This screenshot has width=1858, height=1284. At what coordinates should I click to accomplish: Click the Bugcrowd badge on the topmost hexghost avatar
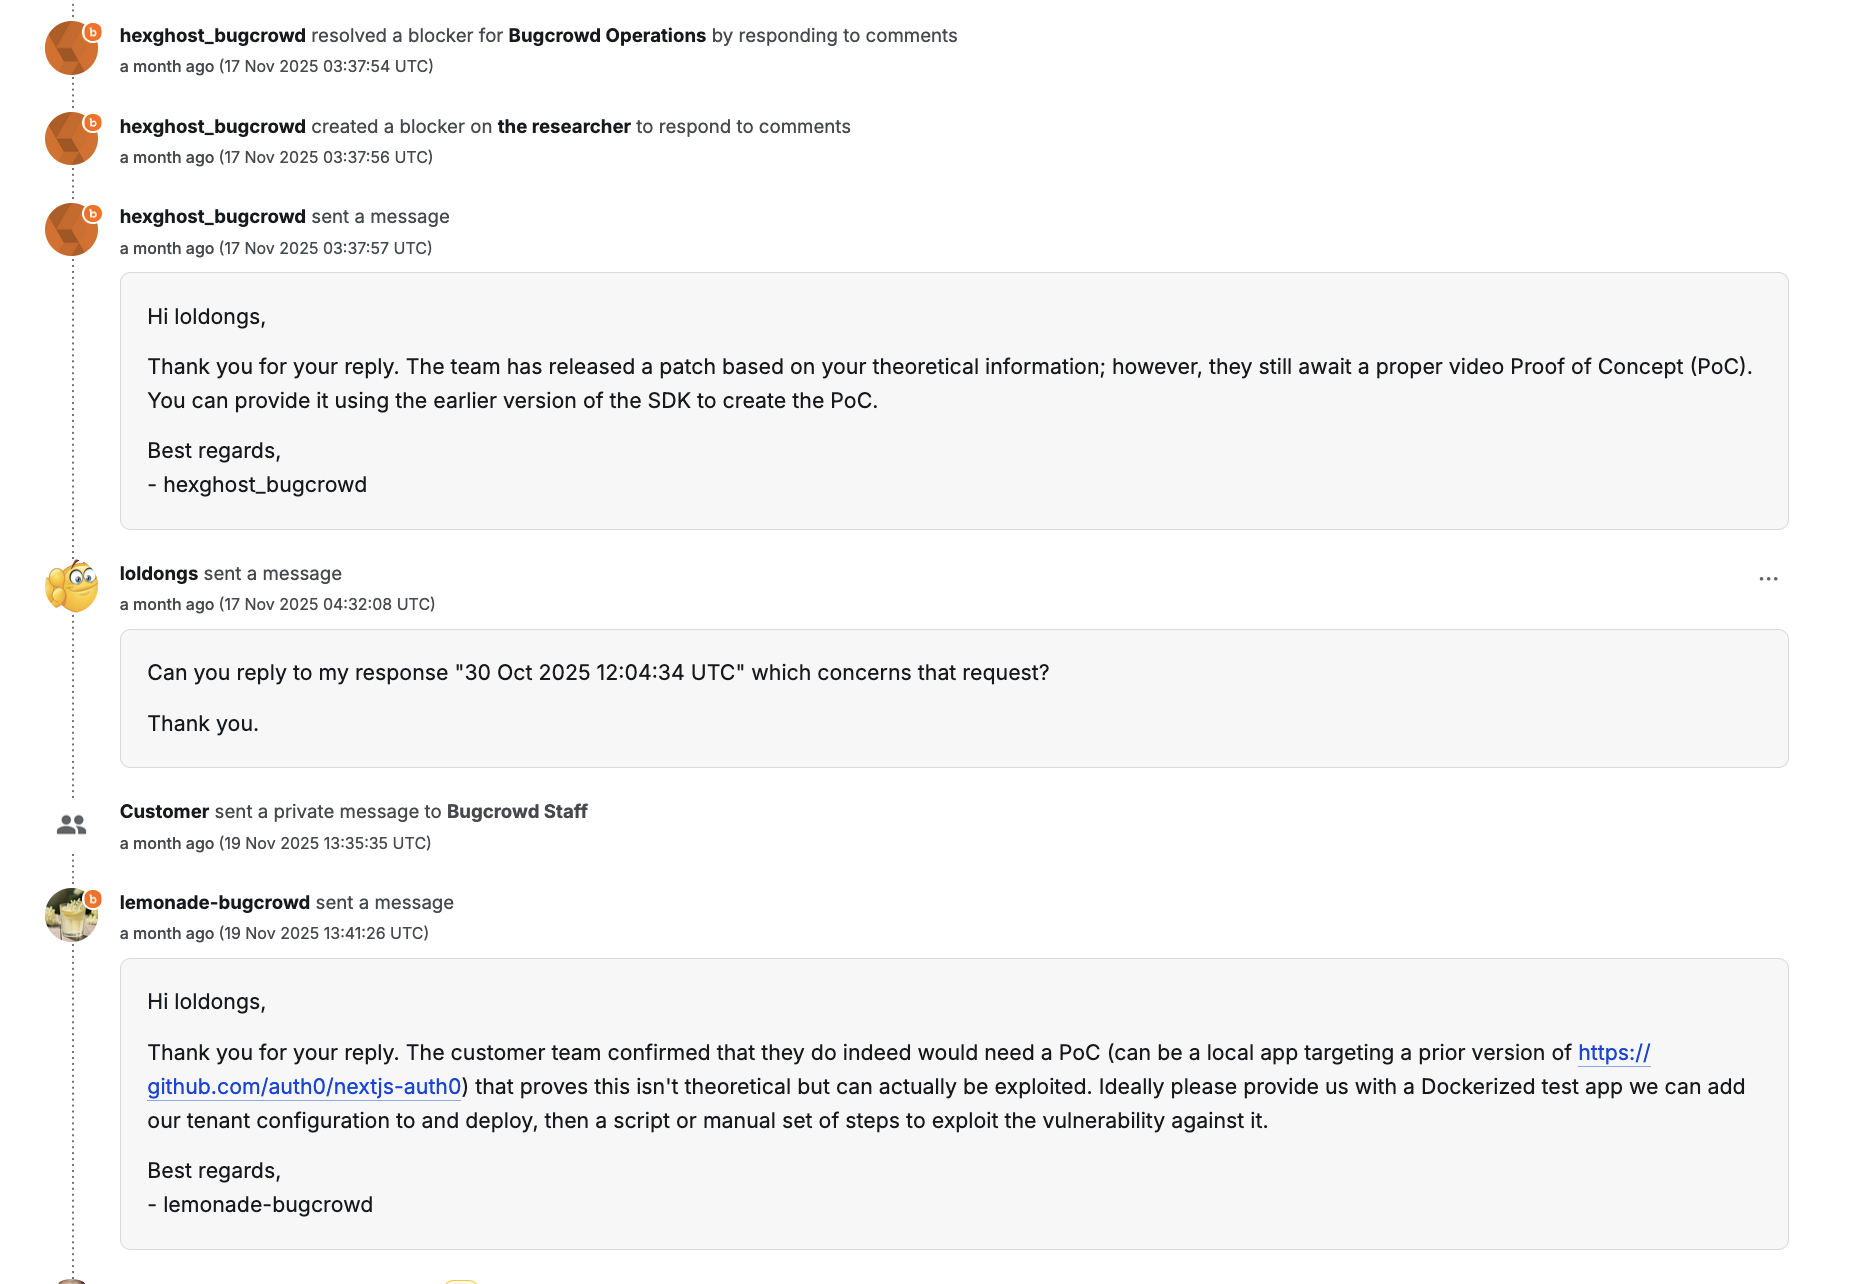(x=91, y=31)
